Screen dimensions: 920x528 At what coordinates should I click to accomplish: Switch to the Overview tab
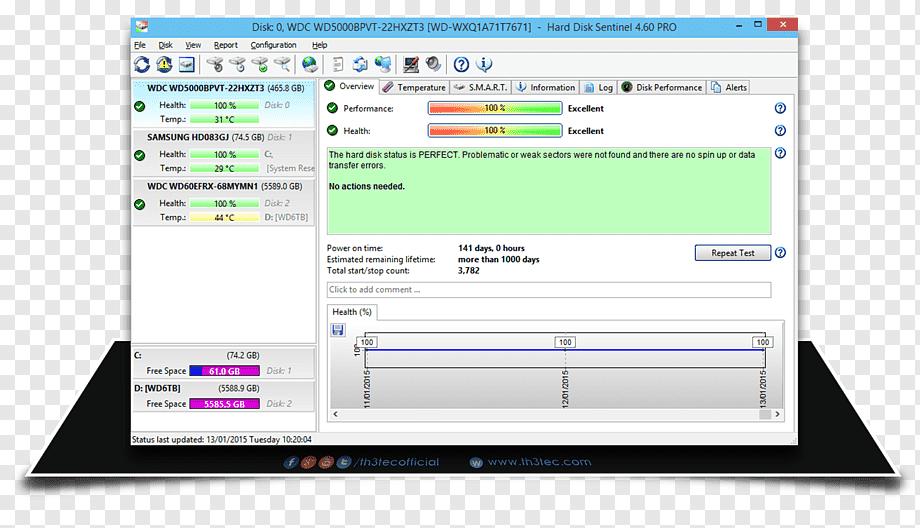pyautogui.click(x=350, y=86)
